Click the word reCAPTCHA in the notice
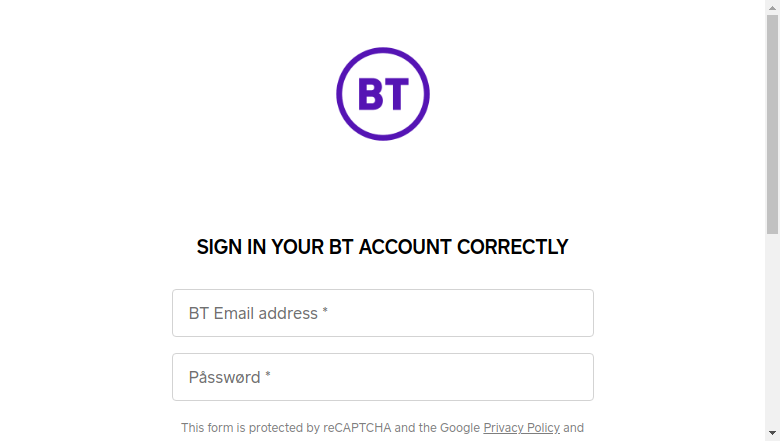The image size is (780, 441). pos(357,428)
